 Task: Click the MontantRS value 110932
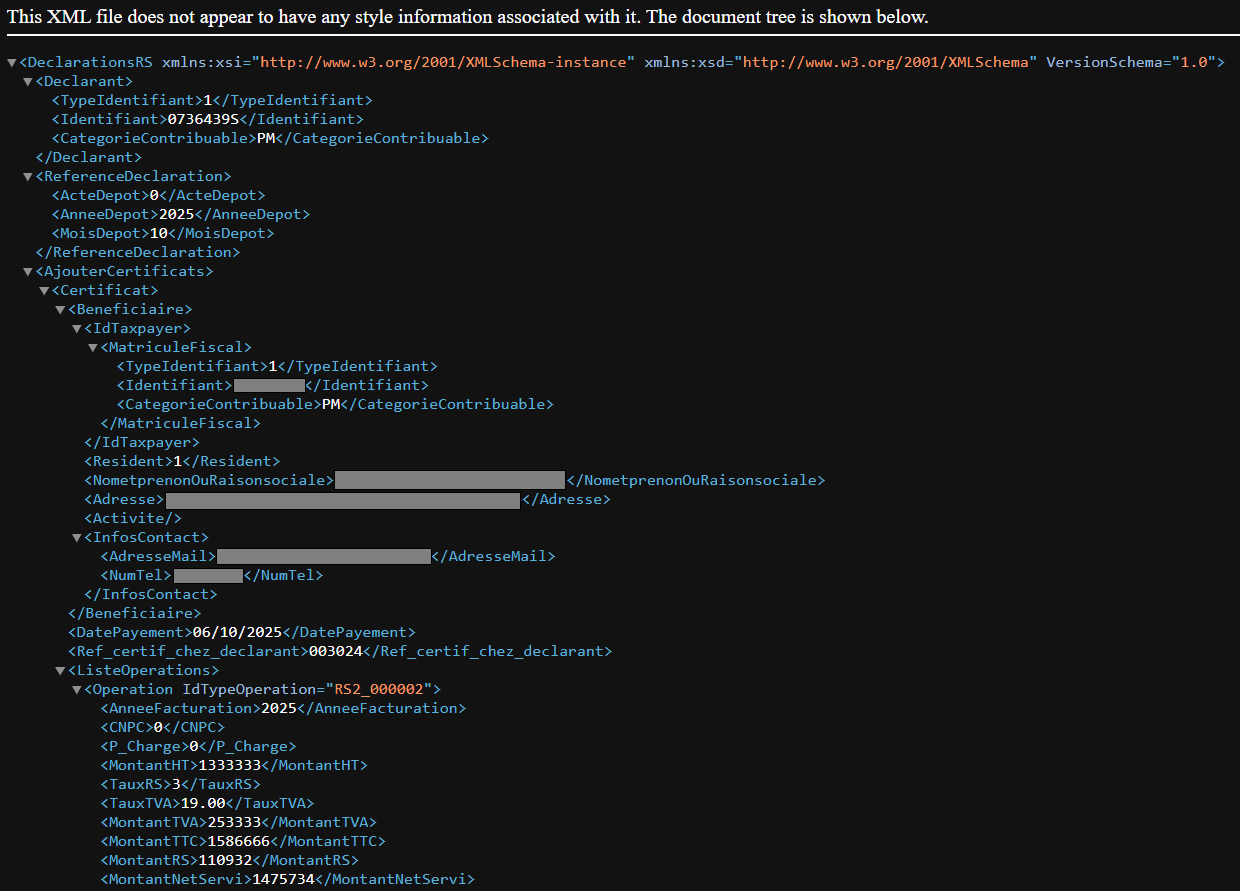coord(227,861)
